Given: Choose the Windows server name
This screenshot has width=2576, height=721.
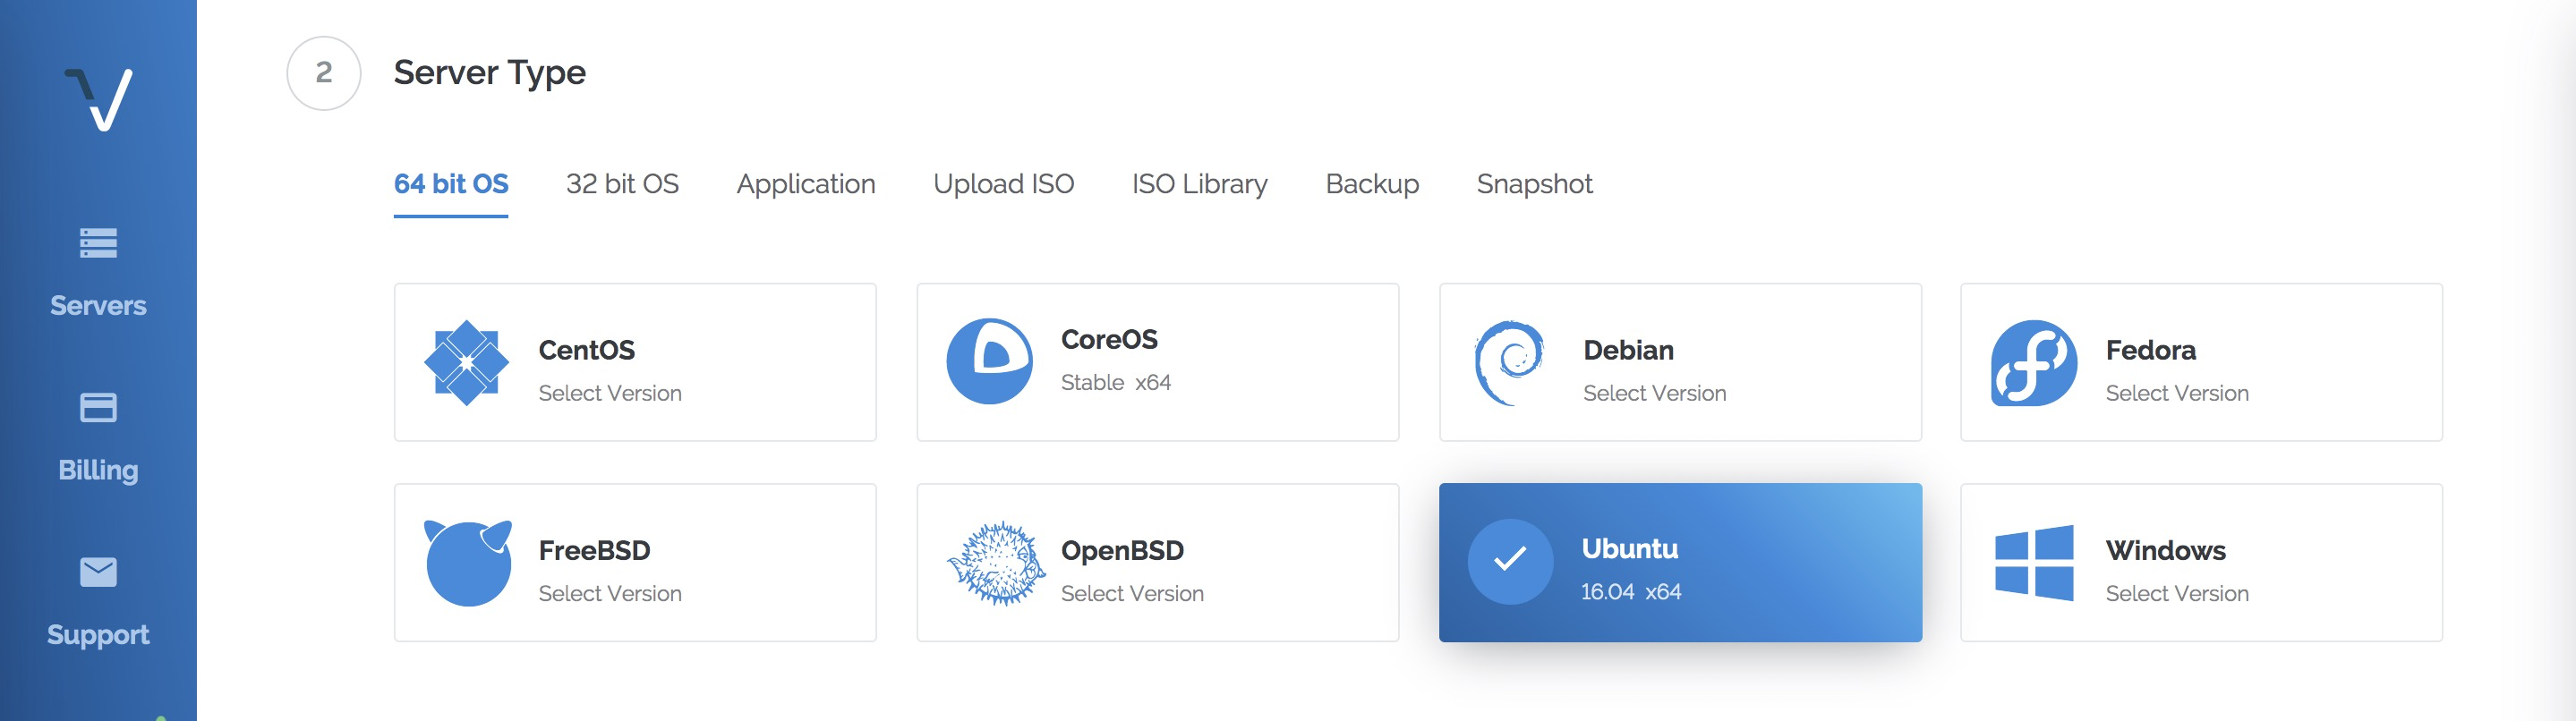Looking at the screenshot, I should tap(2165, 550).
